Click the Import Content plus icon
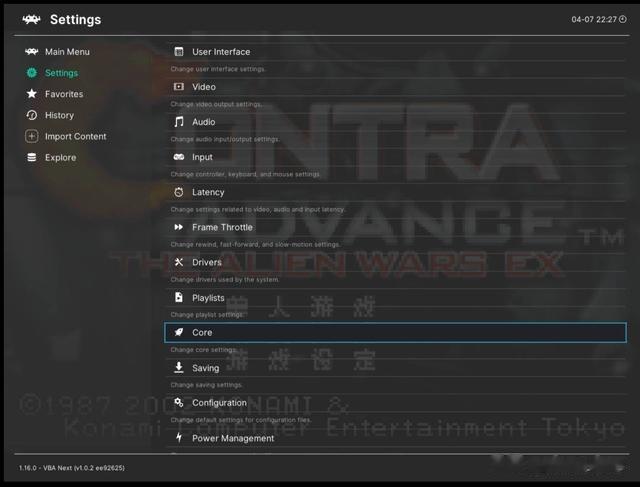640x487 pixels. 31,136
